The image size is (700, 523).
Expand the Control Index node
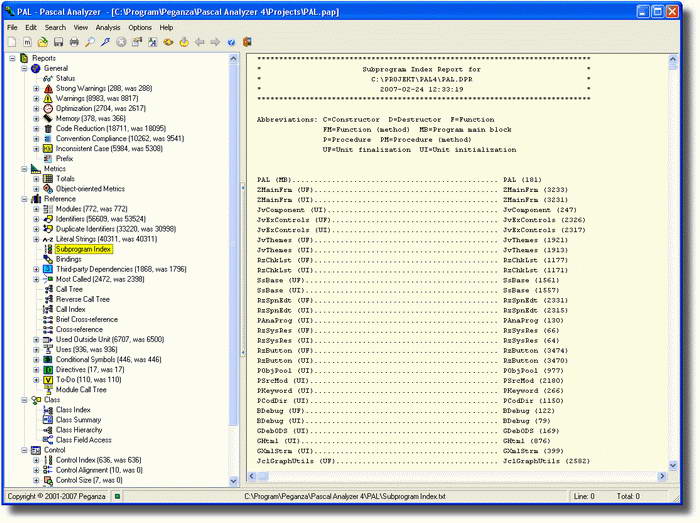point(36,460)
